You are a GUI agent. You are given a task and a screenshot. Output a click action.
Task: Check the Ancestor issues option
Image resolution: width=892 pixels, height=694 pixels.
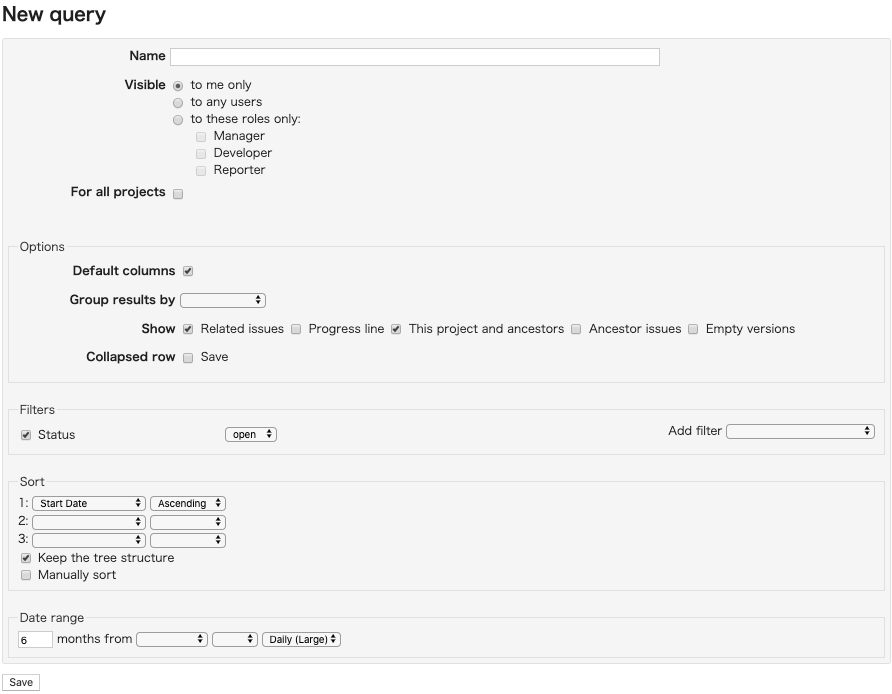pos(576,329)
